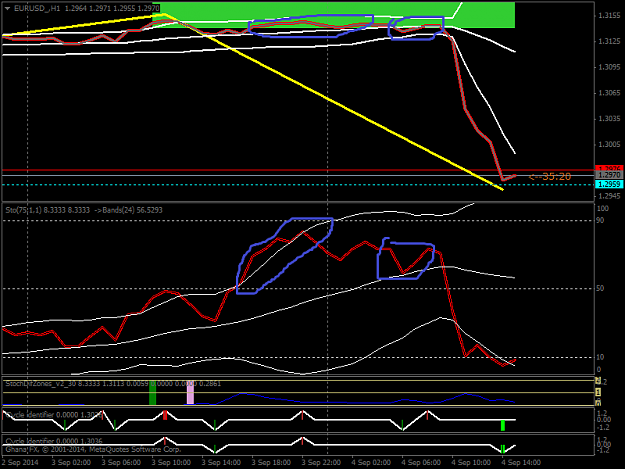Click the orange <--35:20 candle timer text
The height and width of the screenshot is (469, 625).
click(x=550, y=177)
